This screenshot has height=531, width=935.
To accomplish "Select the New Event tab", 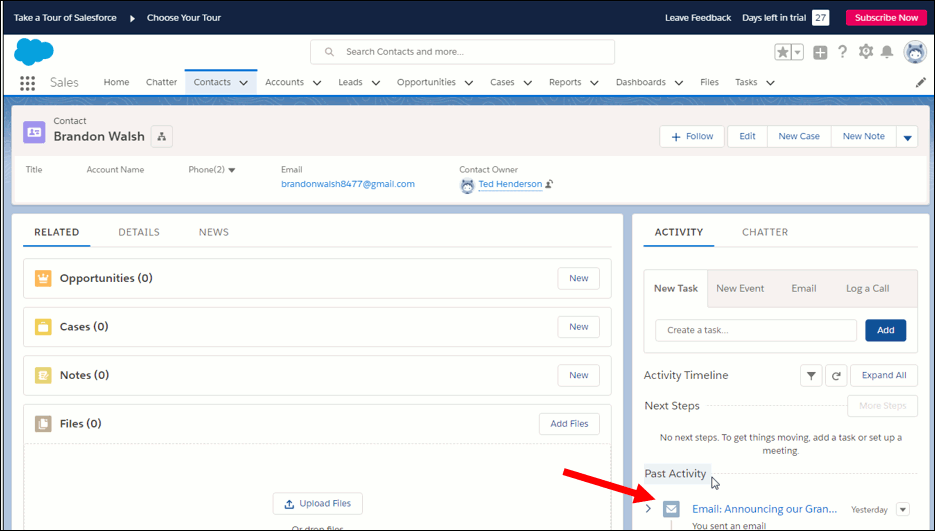I will click(x=740, y=288).
